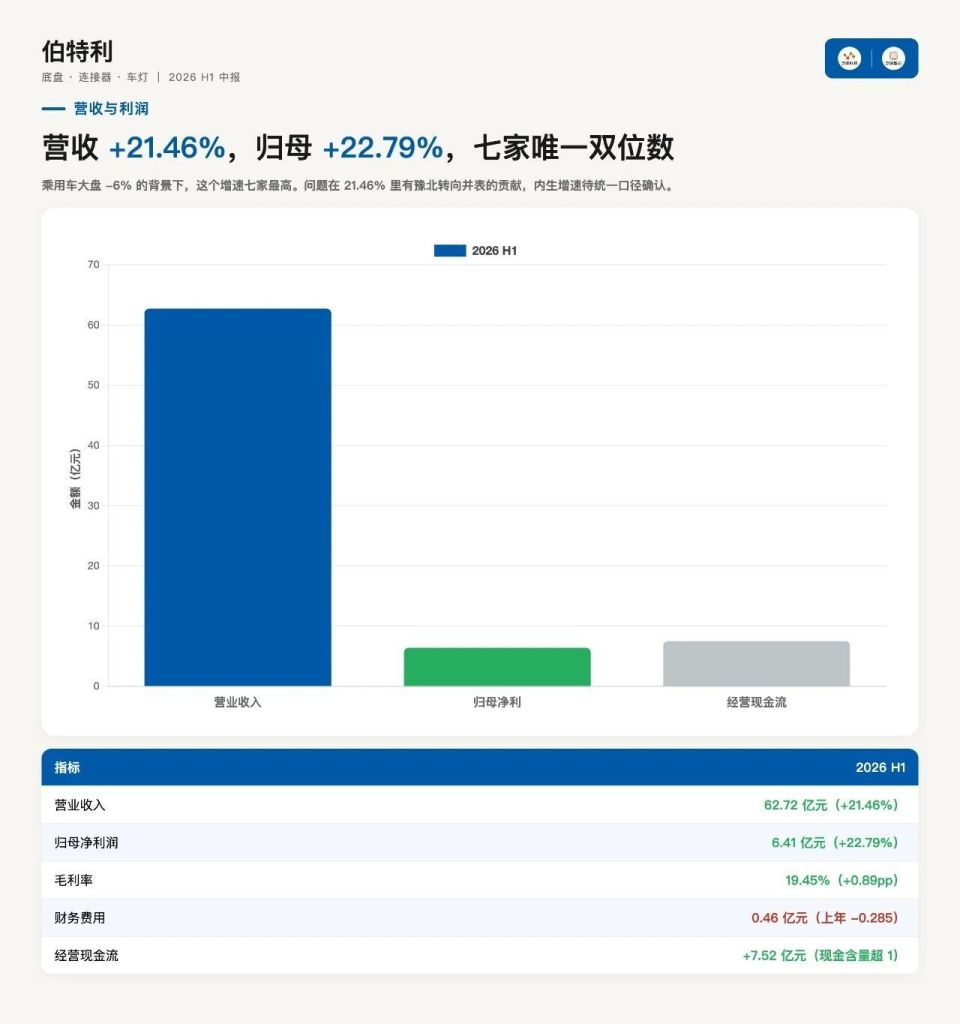Click the gray 经营现金流 bar
Screen dimensions: 960x1024
(x=756, y=664)
